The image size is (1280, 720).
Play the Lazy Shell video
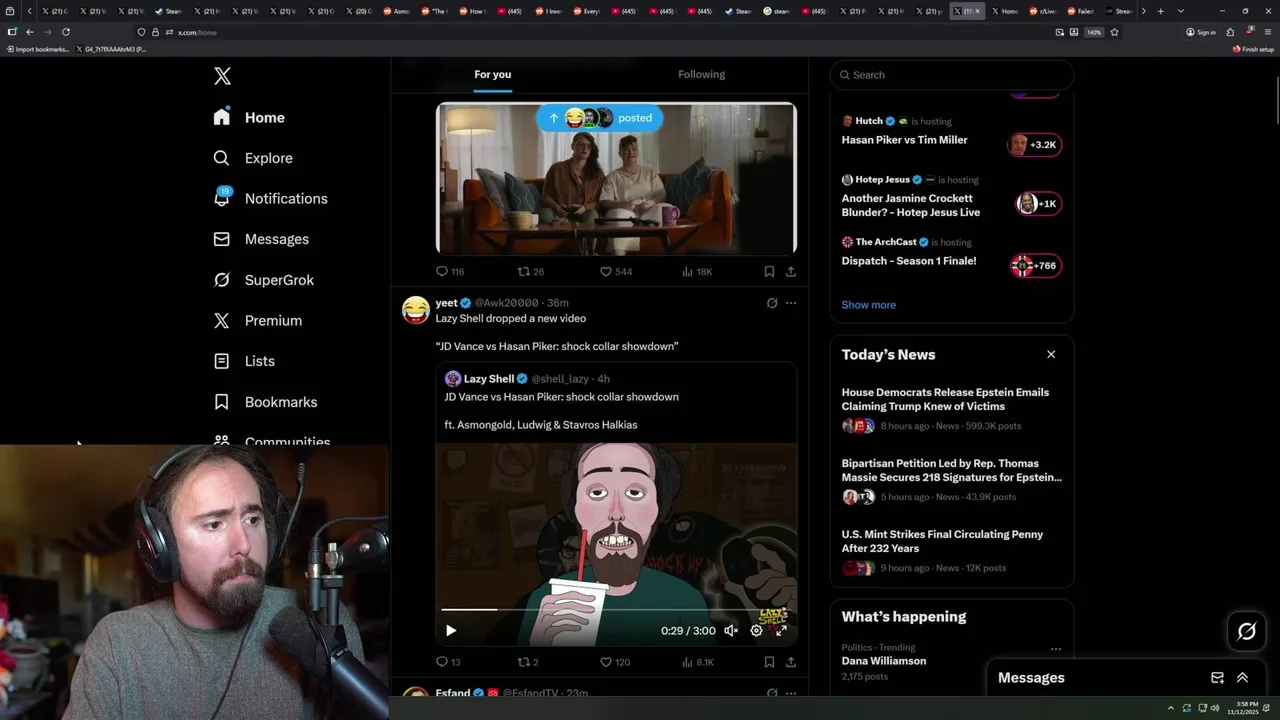click(x=451, y=630)
